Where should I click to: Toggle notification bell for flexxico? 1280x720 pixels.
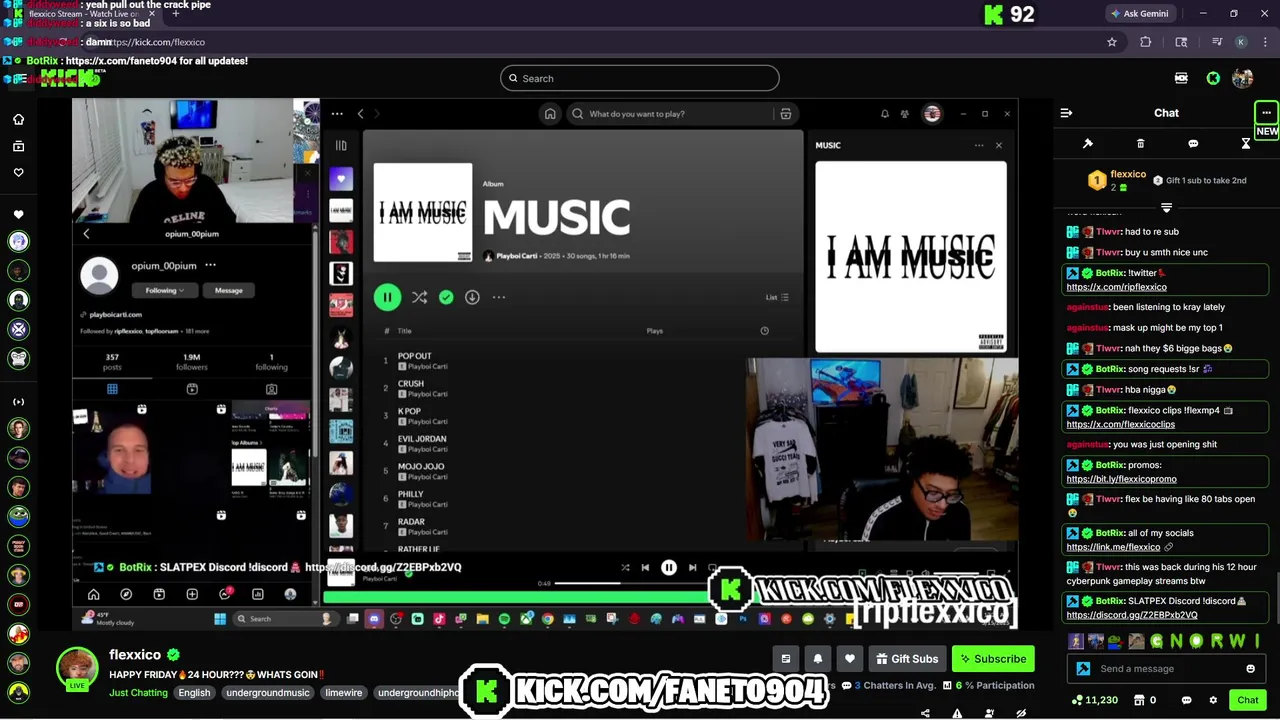(x=818, y=659)
